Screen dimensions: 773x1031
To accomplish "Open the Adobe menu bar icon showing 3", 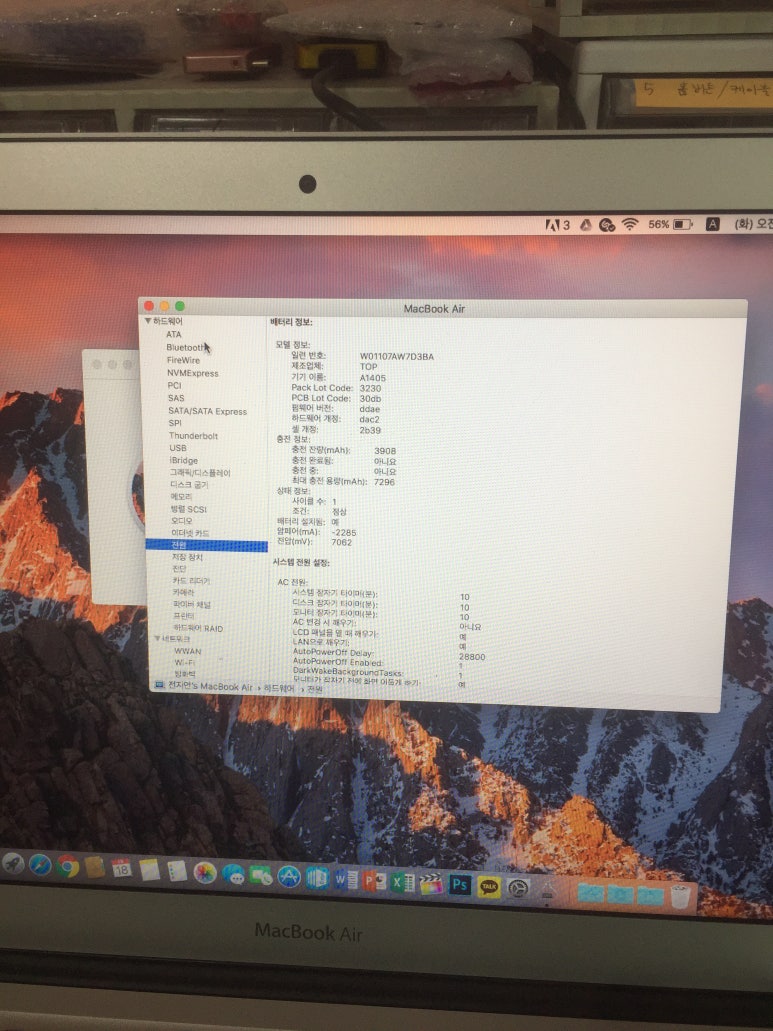I will [557, 225].
